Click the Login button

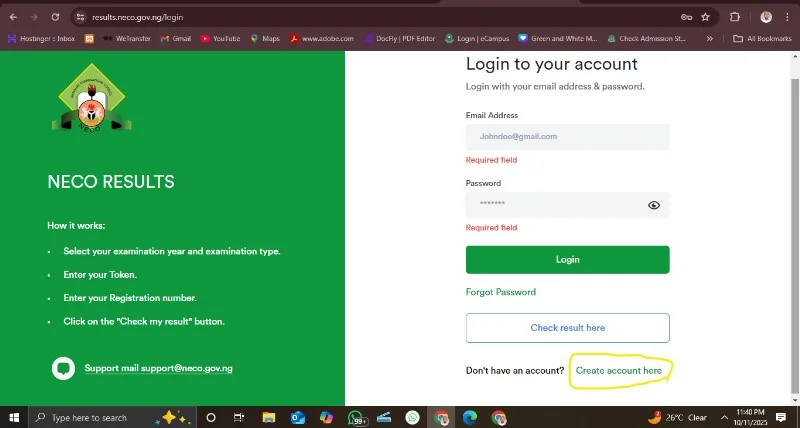pos(567,260)
